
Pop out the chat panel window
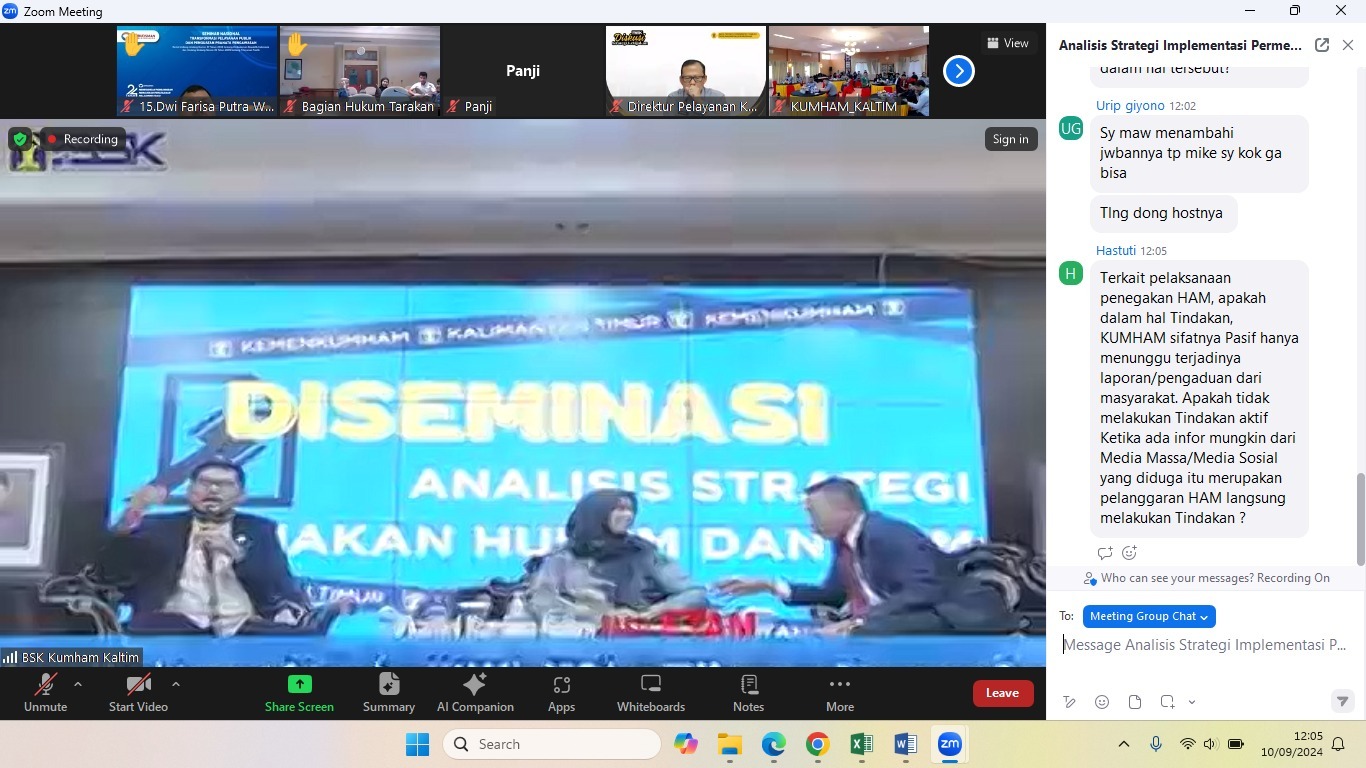tap(1322, 45)
